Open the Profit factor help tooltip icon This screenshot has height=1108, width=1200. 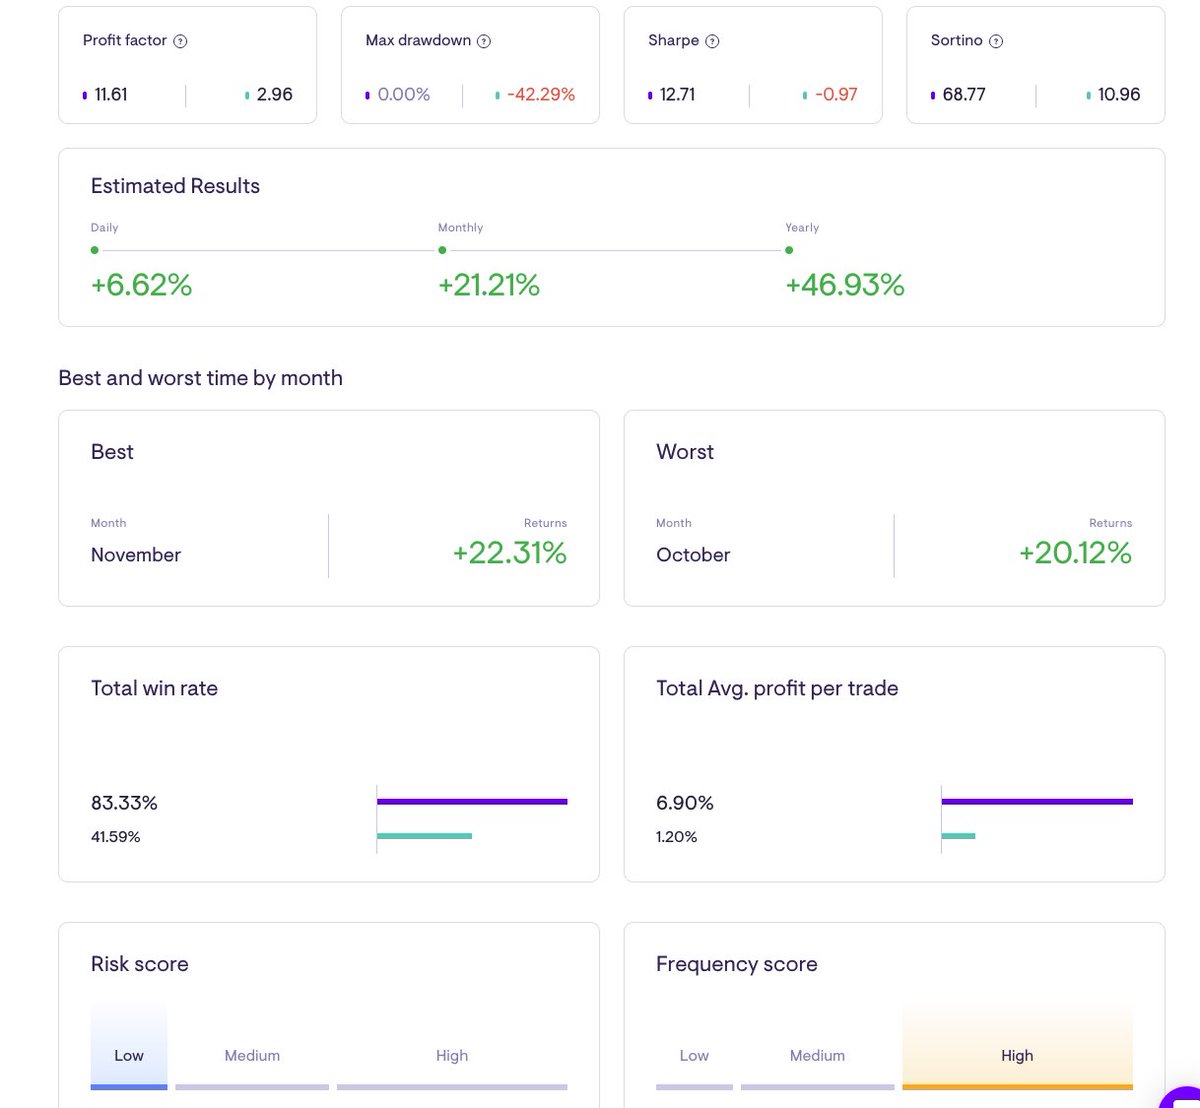pos(180,41)
